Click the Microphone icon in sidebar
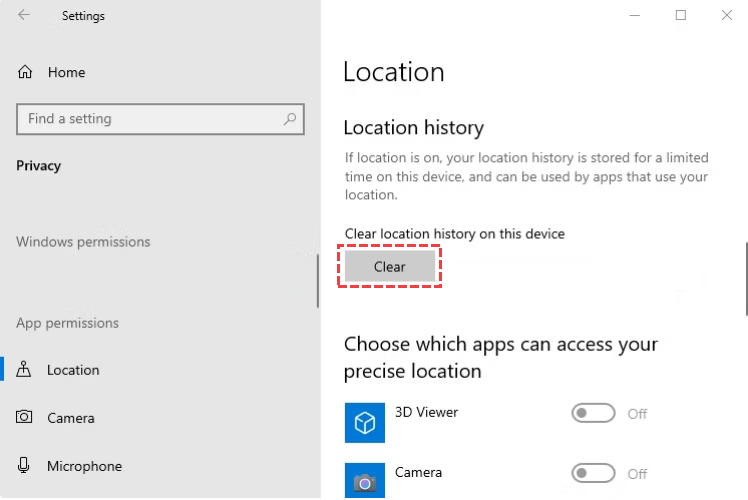Screen dimensions: 748x500 (x=25, y=466)
